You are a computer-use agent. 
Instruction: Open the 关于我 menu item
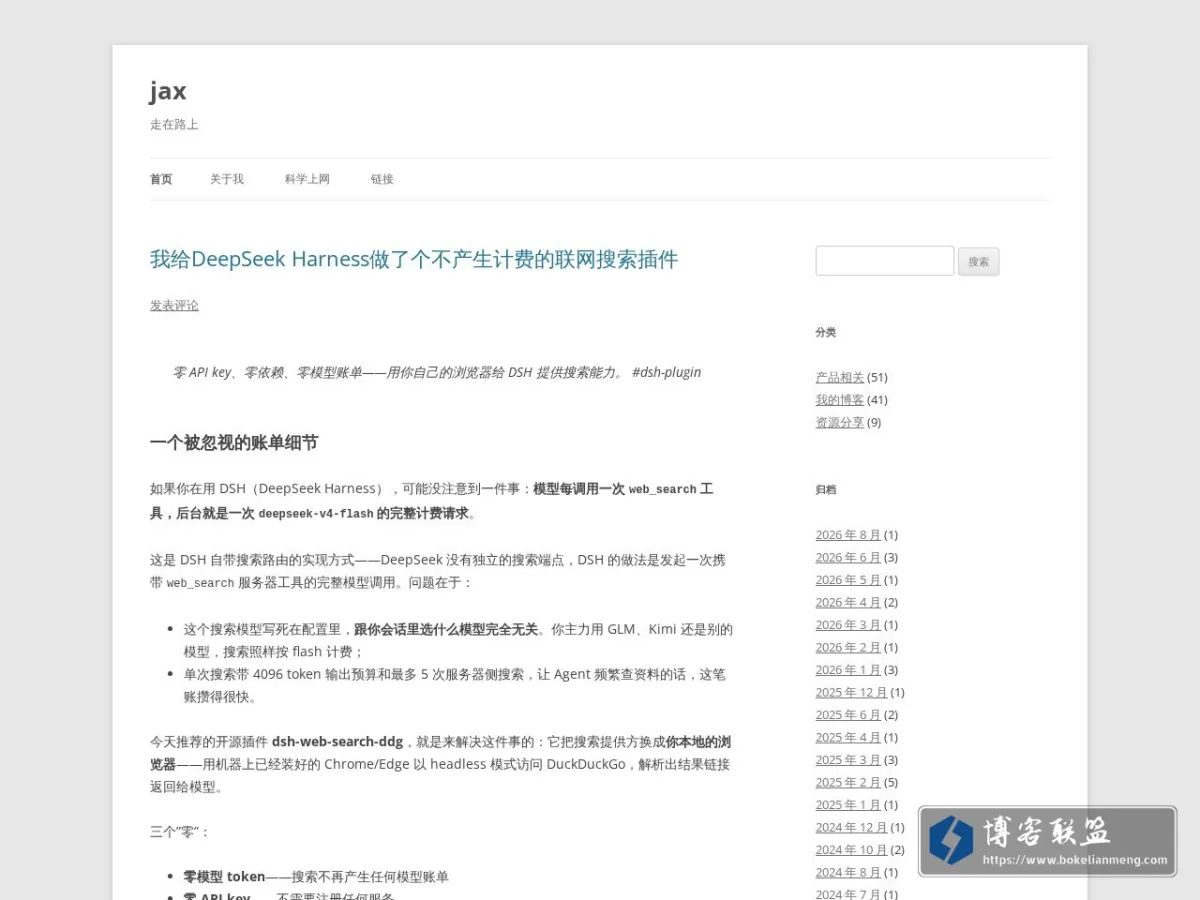point(227,179)
